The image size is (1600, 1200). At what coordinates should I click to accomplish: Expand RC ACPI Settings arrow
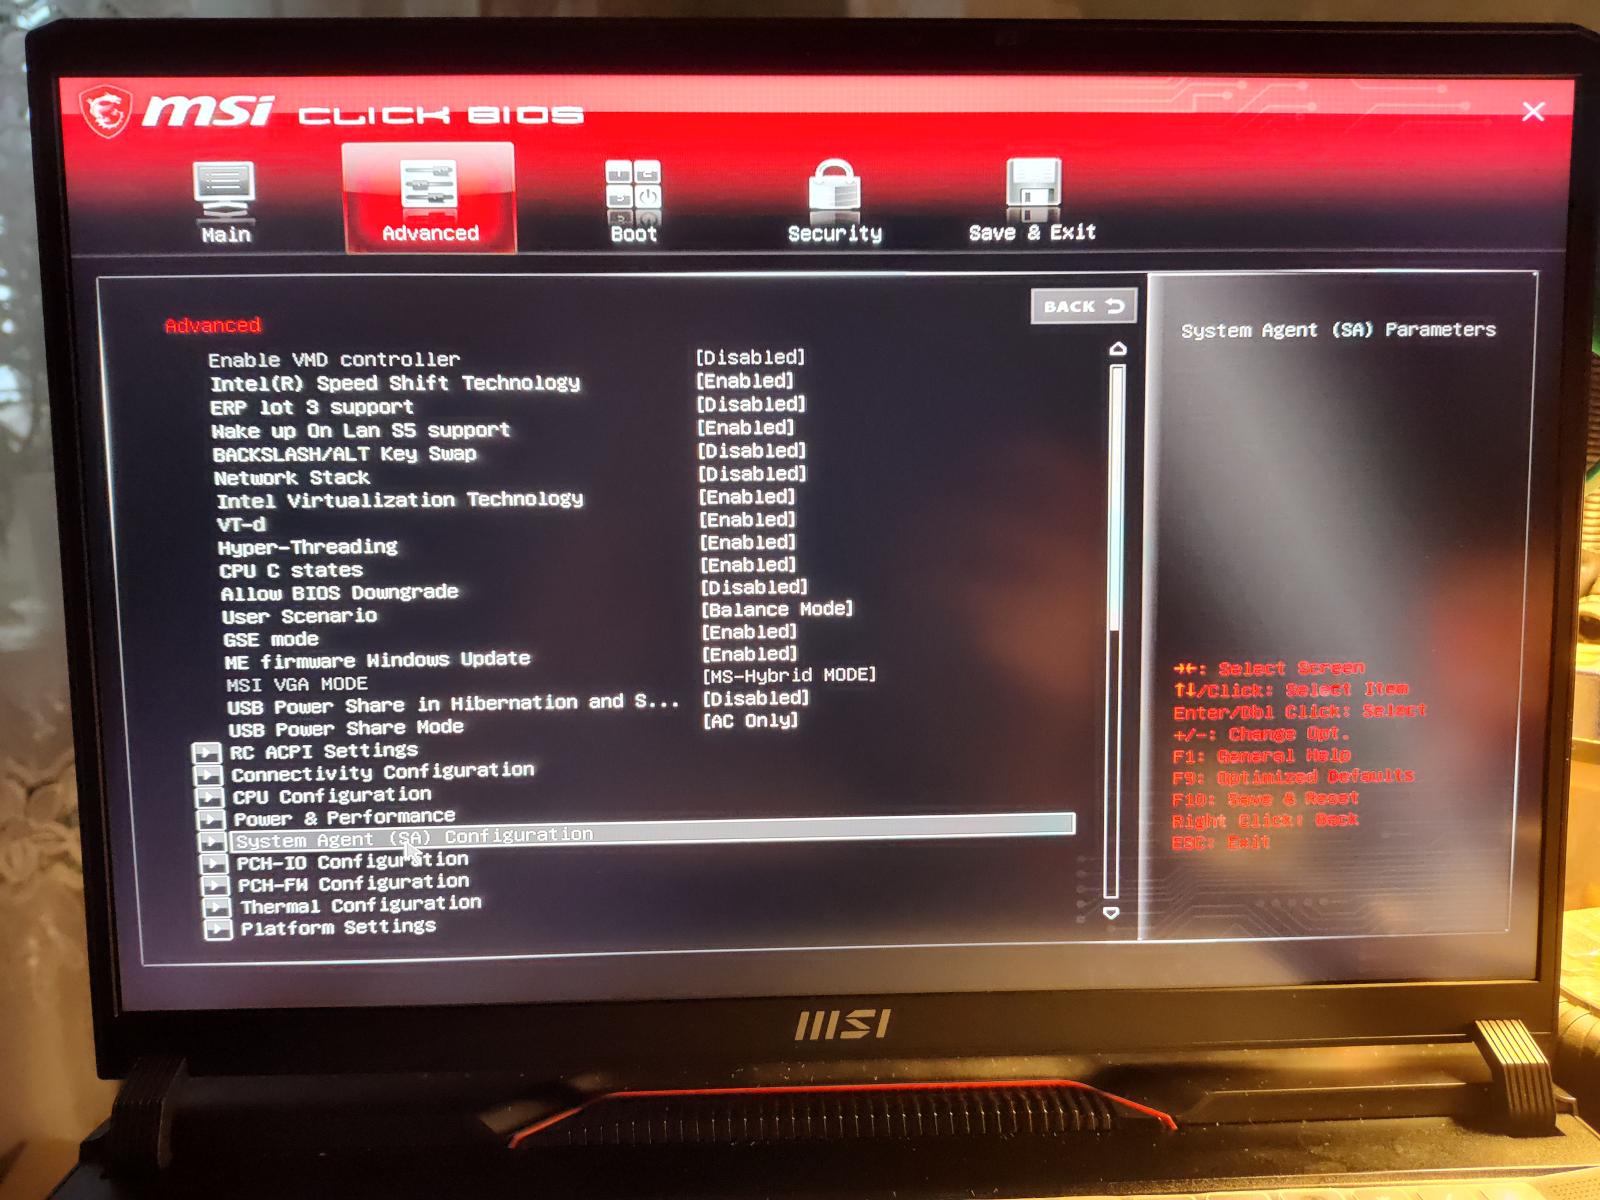207,752
